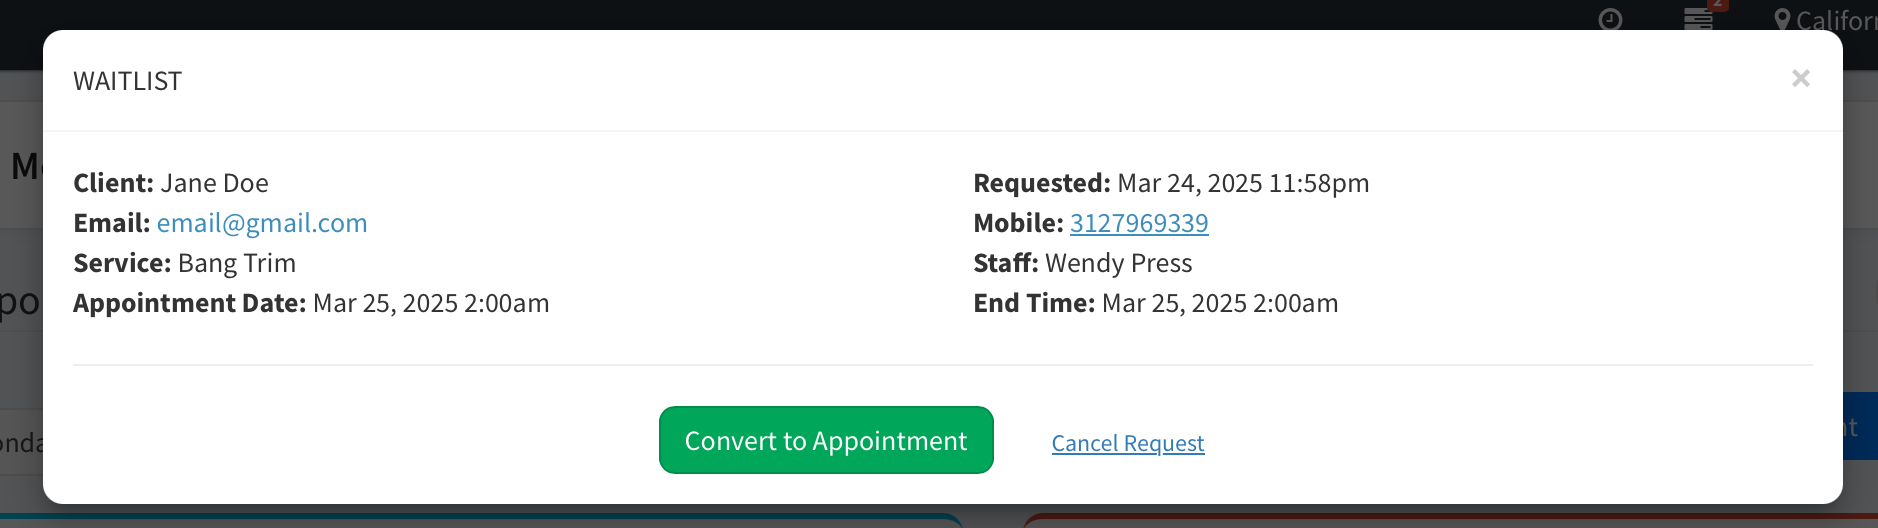Screen dimensions: 1878x528
Task: Click the location pin icon
Action: click(1782, 20)
